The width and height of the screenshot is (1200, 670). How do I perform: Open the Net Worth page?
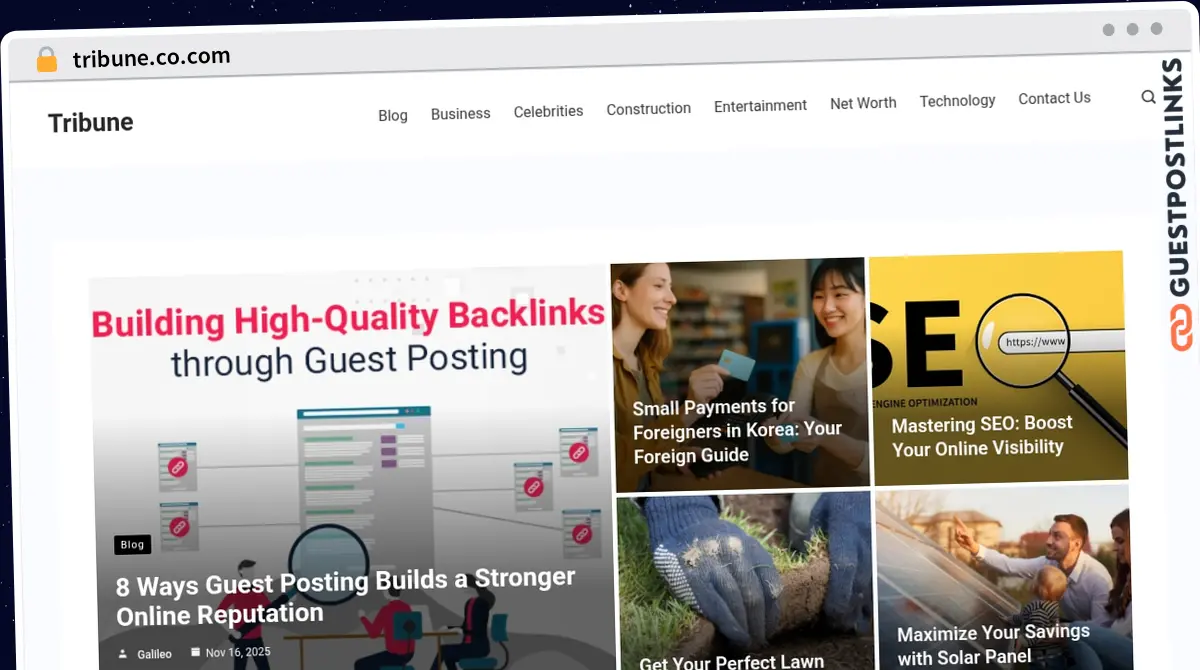863,103
